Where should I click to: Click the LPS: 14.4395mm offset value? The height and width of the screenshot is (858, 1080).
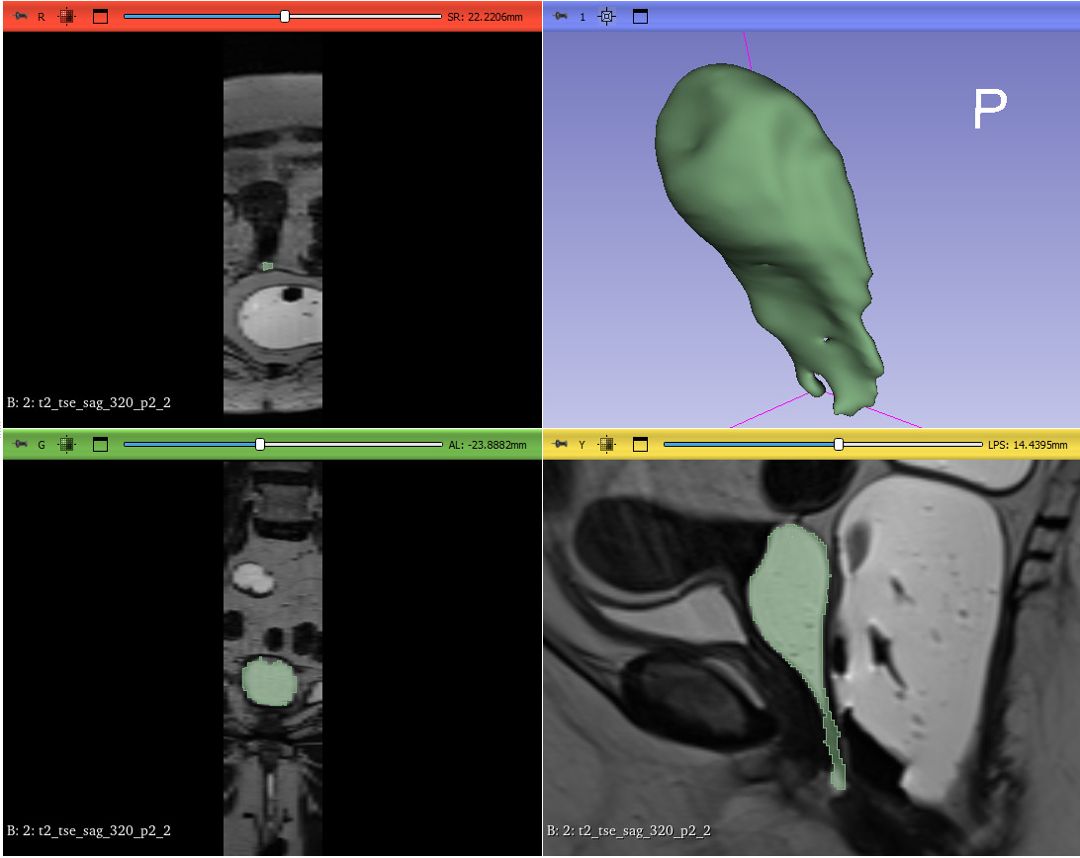click(1028, 446)
